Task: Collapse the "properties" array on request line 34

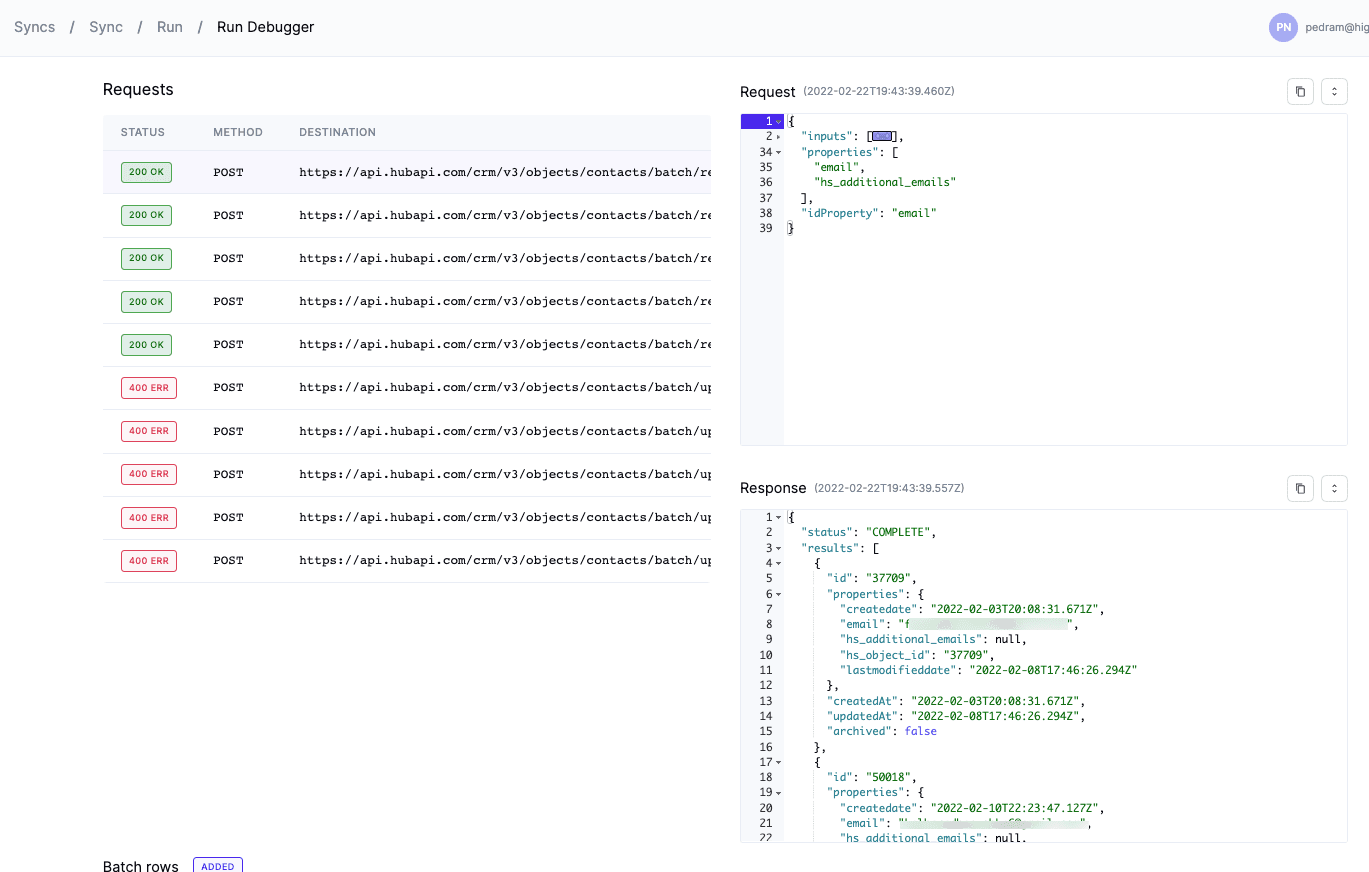Action: tap(778, 152)
